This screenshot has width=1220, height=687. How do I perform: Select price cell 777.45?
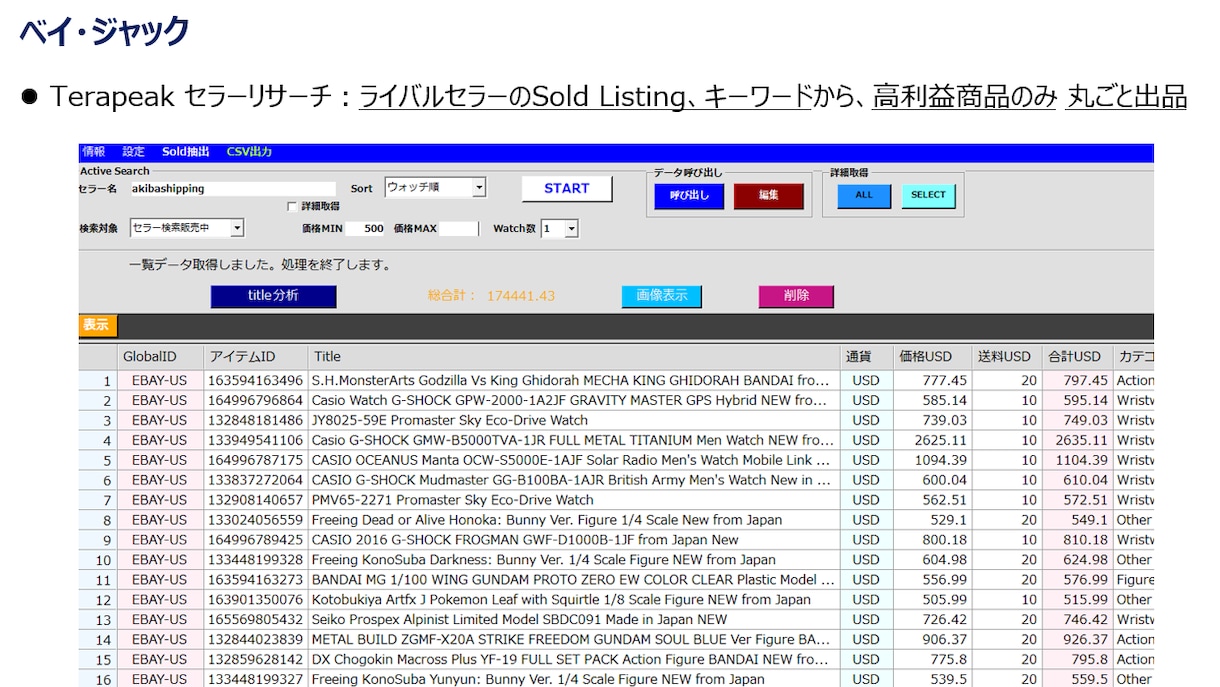click(932, 380)
